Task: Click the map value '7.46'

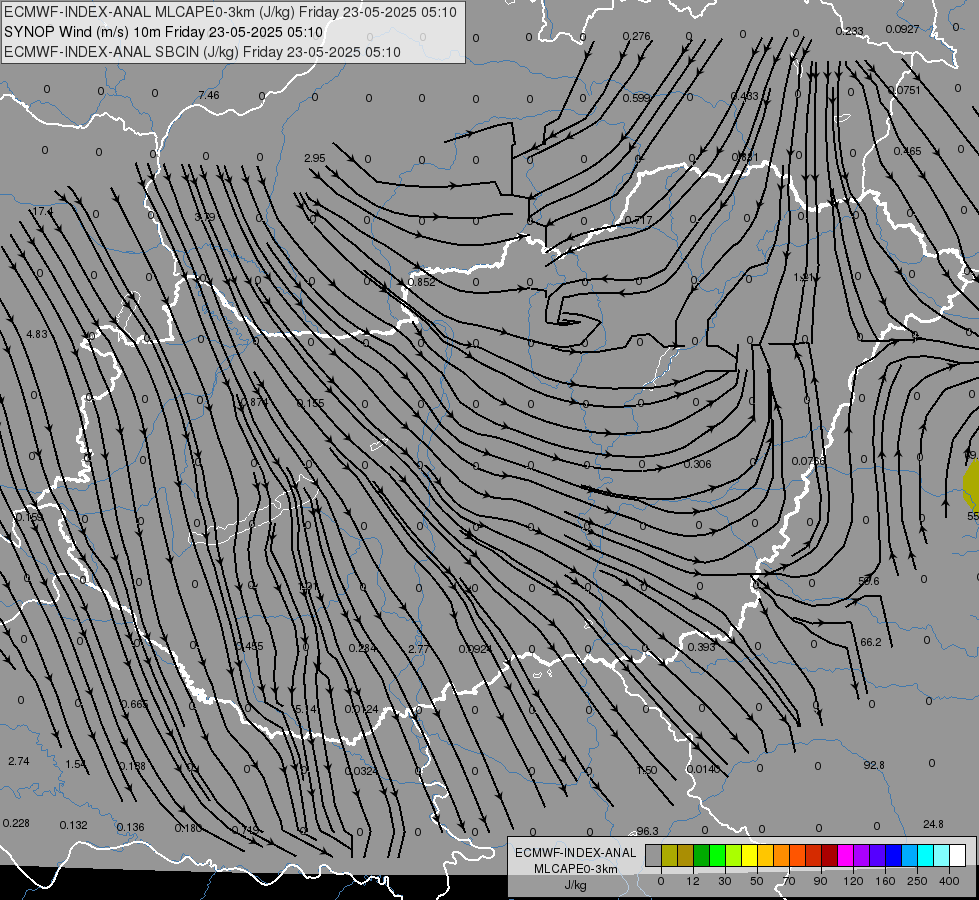Action: [209, 95]
